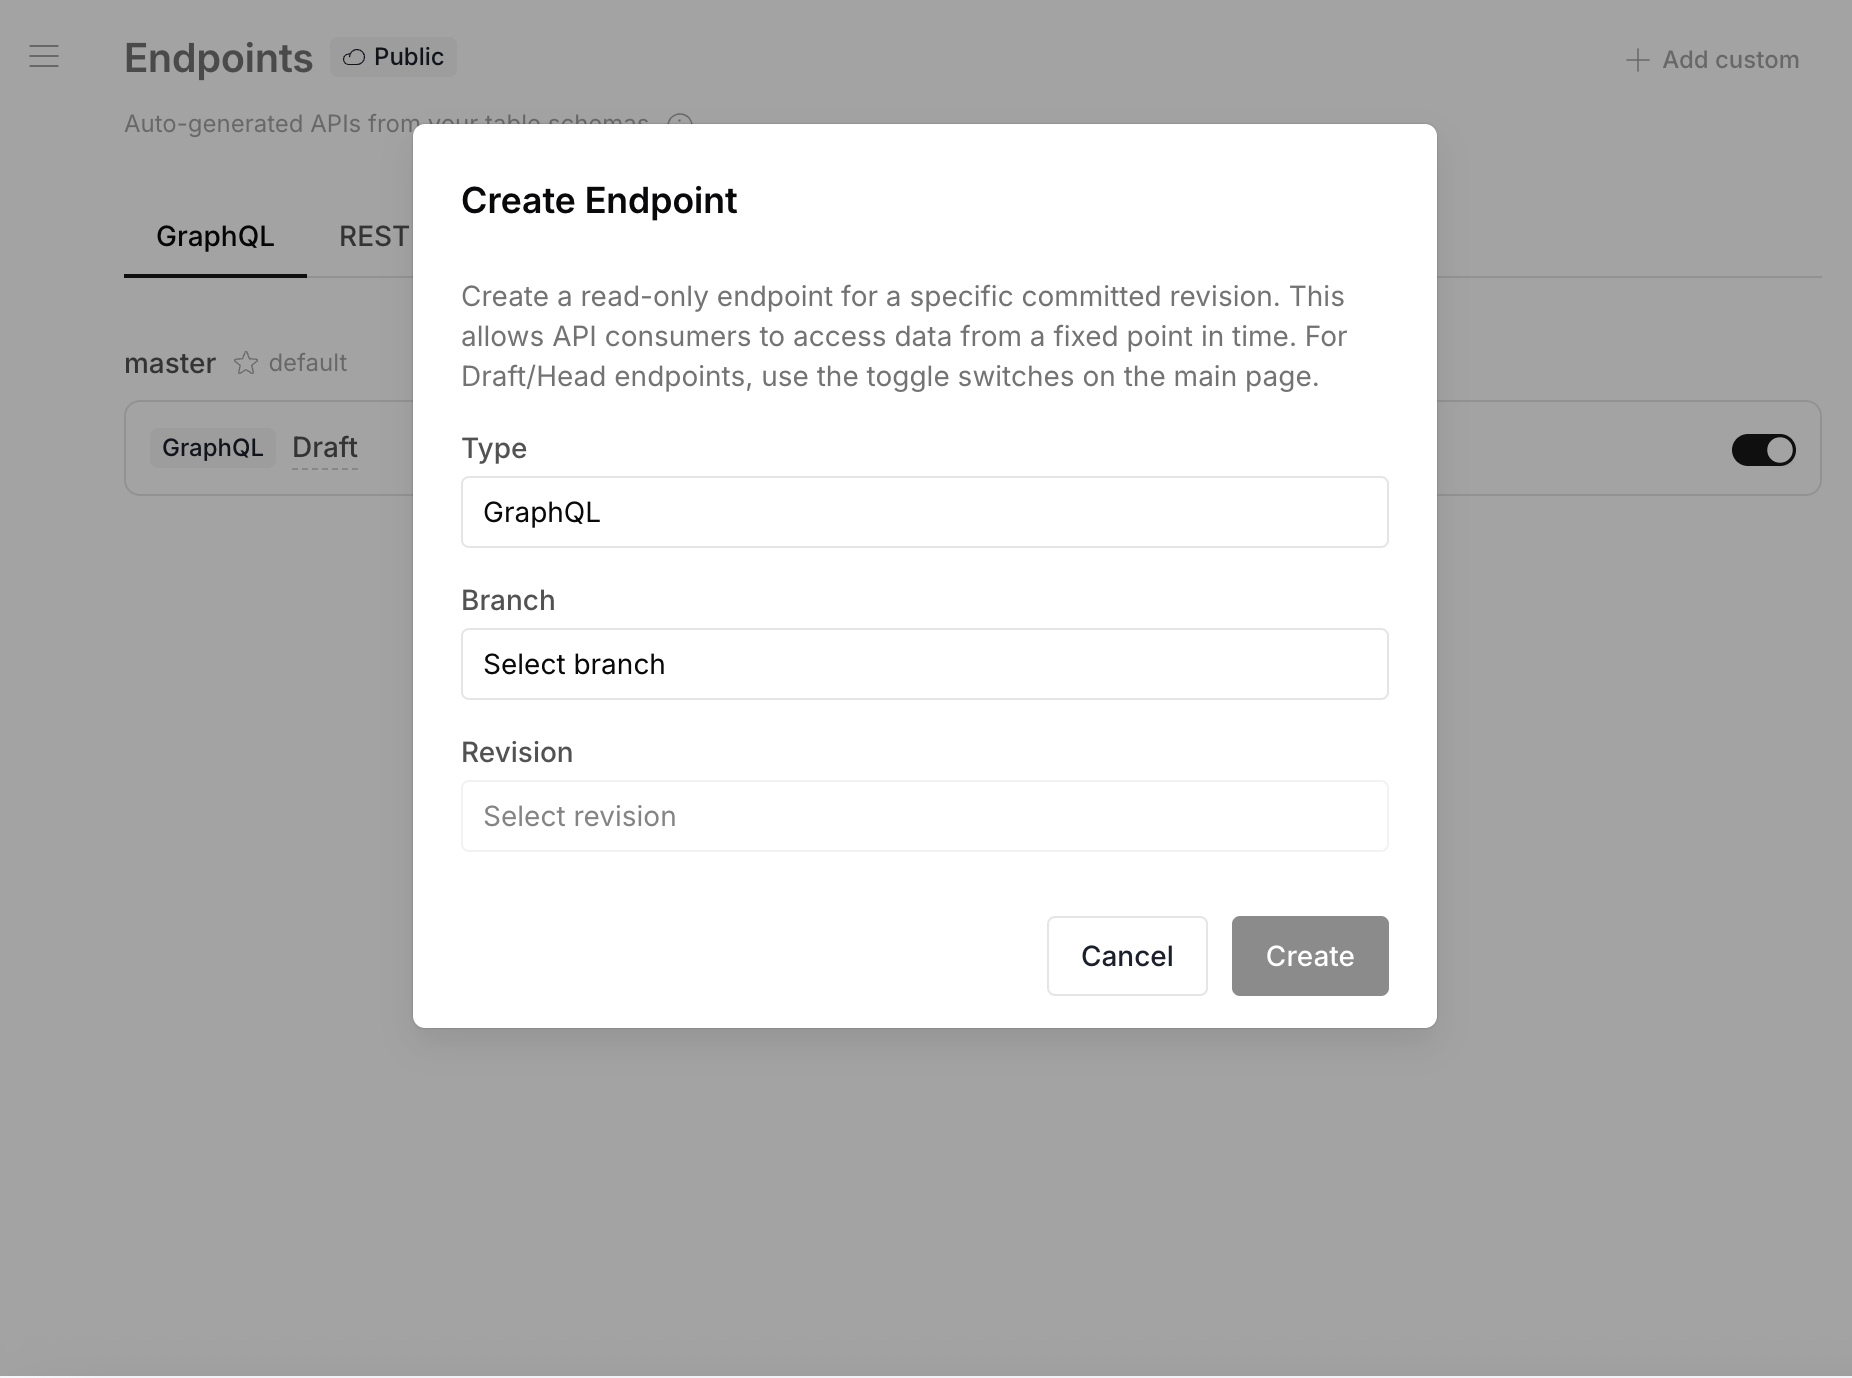Click the info icon after the APIs description

pyautogui.click(x=679, y=124)
